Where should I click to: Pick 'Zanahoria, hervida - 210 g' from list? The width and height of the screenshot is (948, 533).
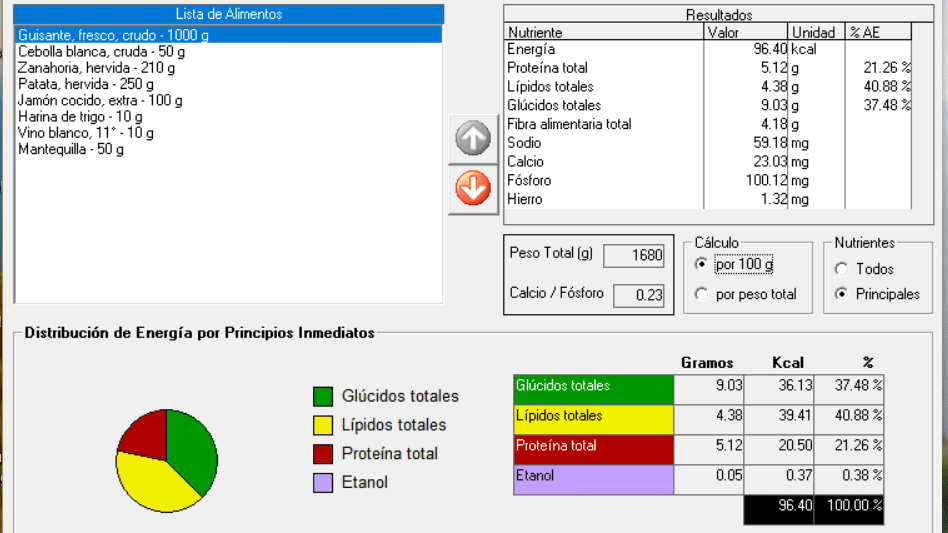pyautogui.click(x=96, y=68)
